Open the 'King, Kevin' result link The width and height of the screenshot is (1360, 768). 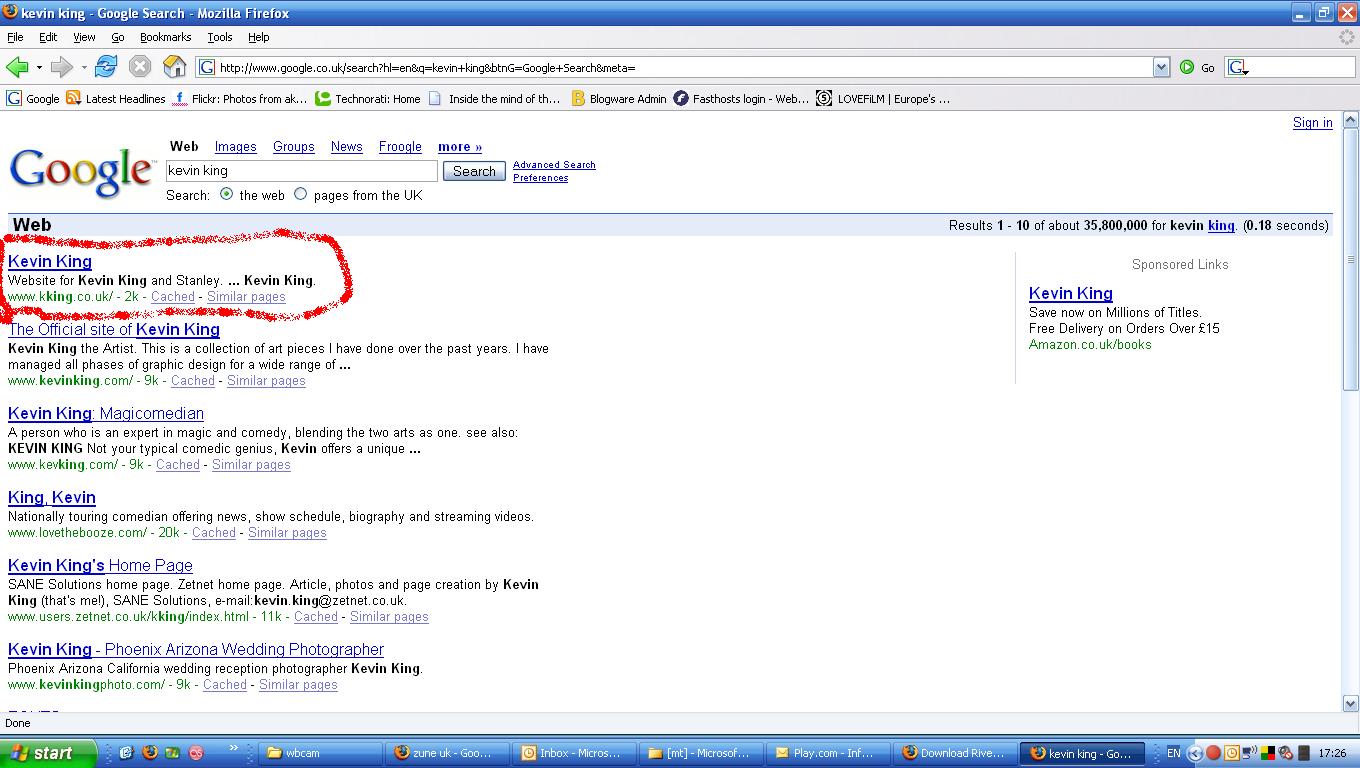pyautogui.click(x=52, y=498)
